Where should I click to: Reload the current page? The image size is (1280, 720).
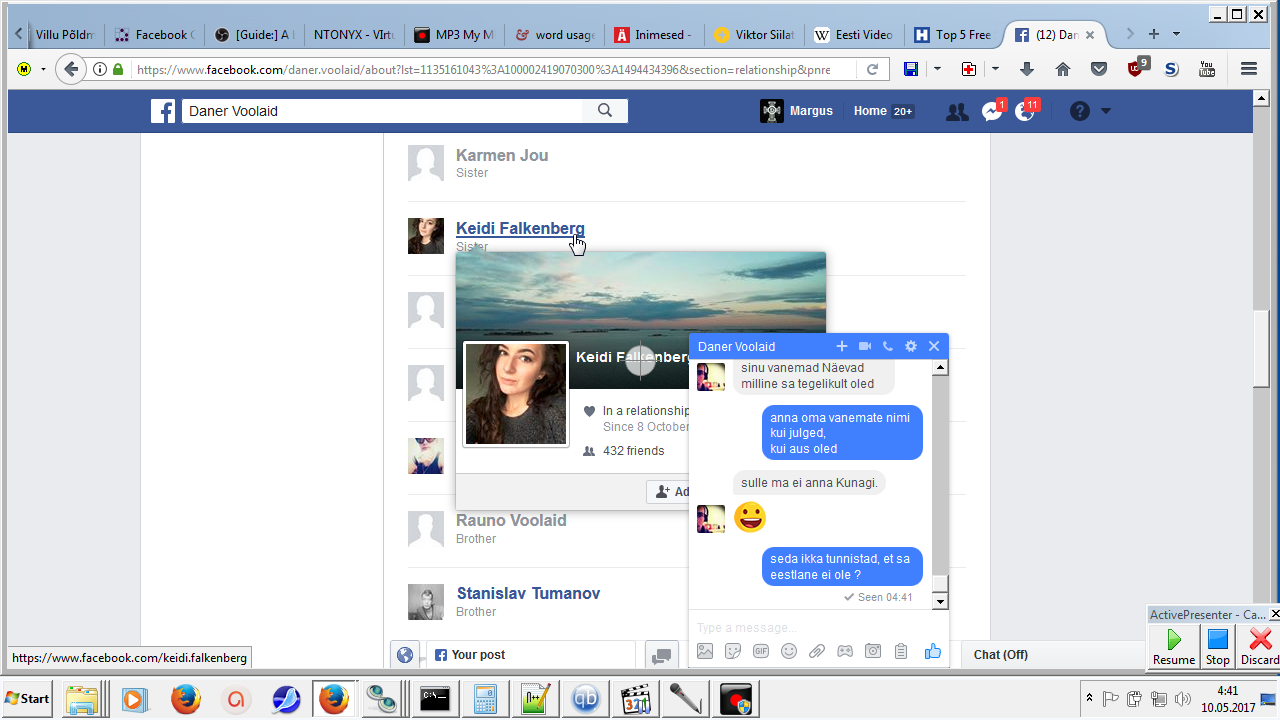coord(872,69)
